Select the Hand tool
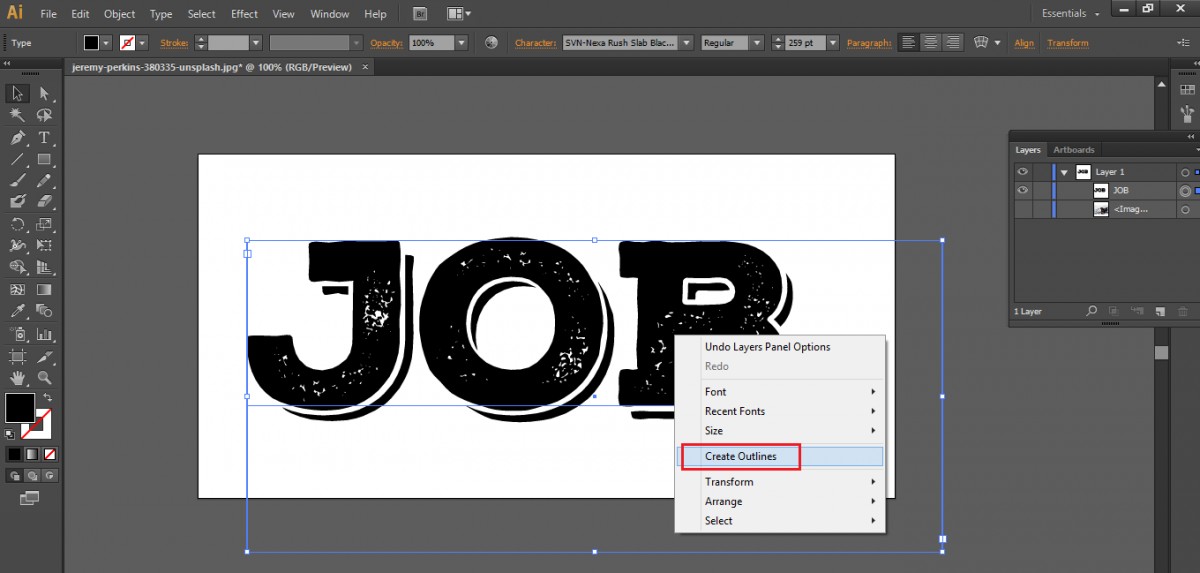This screenshot has height=573, width=1200. click(18, 378)
